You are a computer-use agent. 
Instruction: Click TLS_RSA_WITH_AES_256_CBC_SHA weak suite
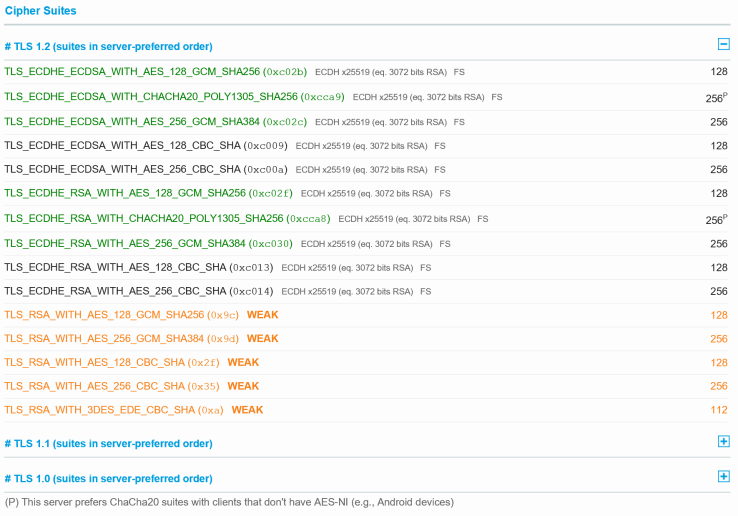[95, 386]
